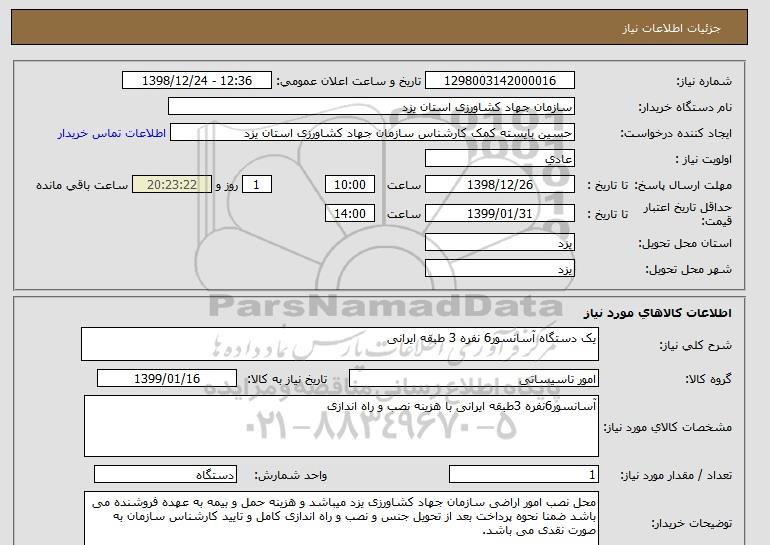Click the label شهر محل تحویل
The image size is (770, 545).
(688, 270)
